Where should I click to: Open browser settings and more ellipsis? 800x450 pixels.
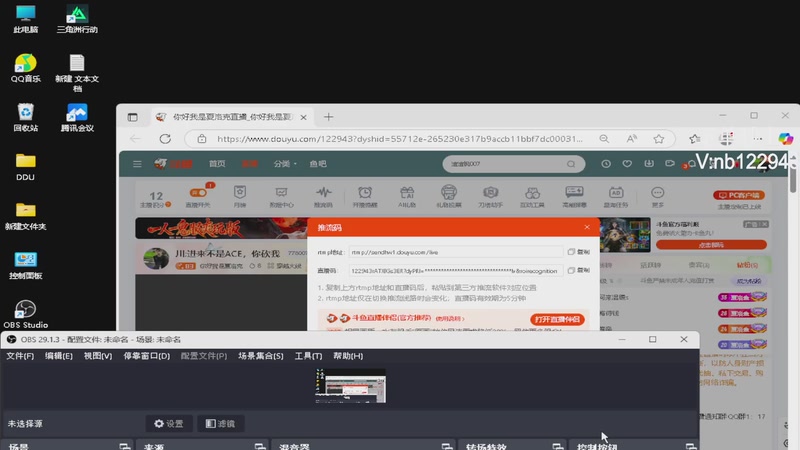point(758,139)
